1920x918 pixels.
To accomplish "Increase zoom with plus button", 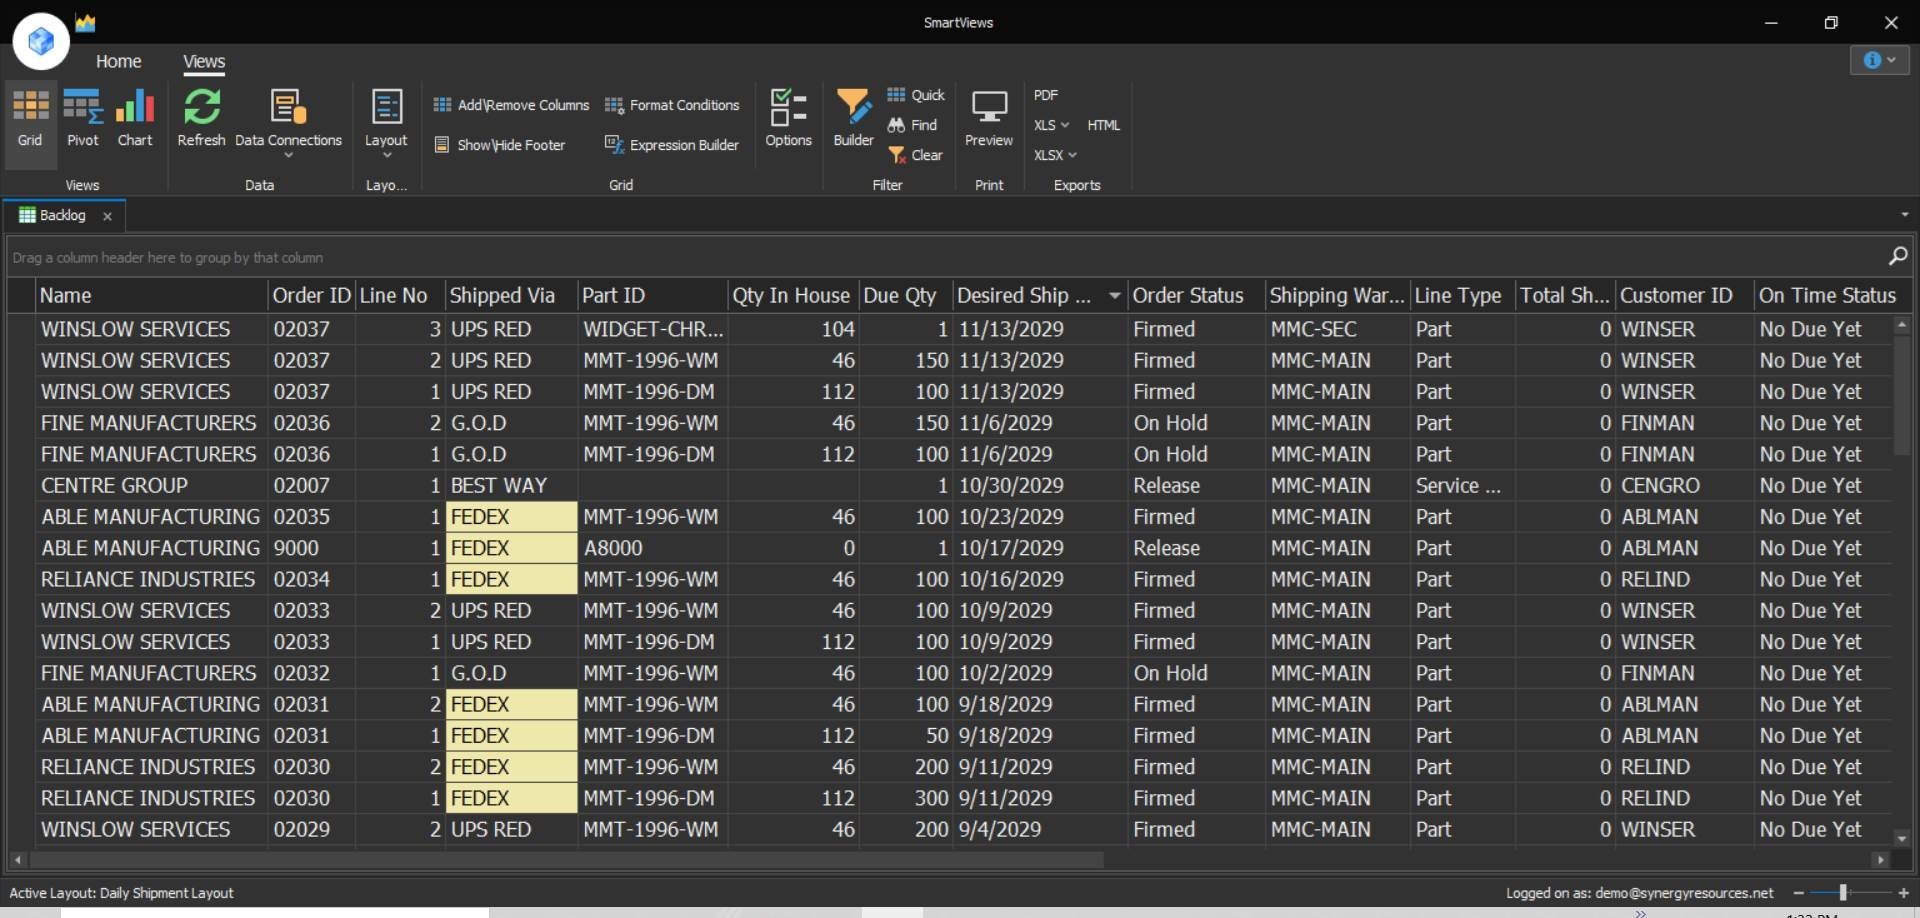I will pos(1904,893).
